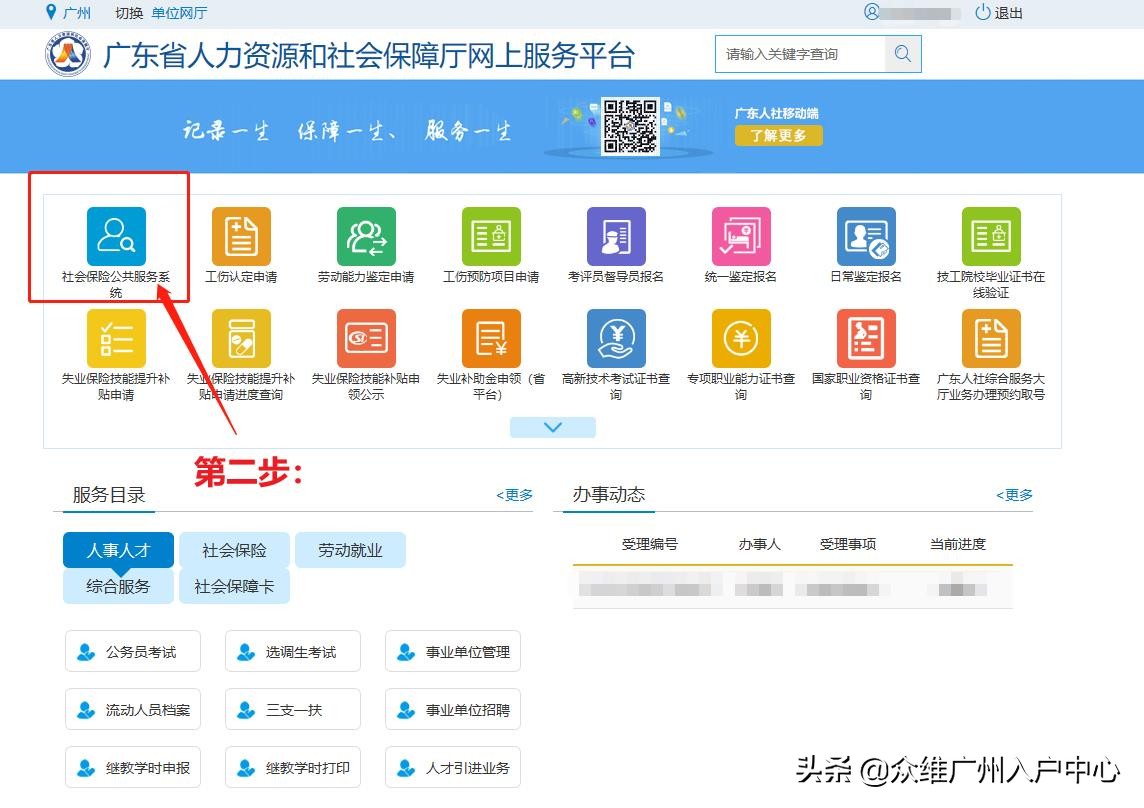Open 事业单位管理 service
This screenshot has height=808, width=1144.
coord(453,651)
